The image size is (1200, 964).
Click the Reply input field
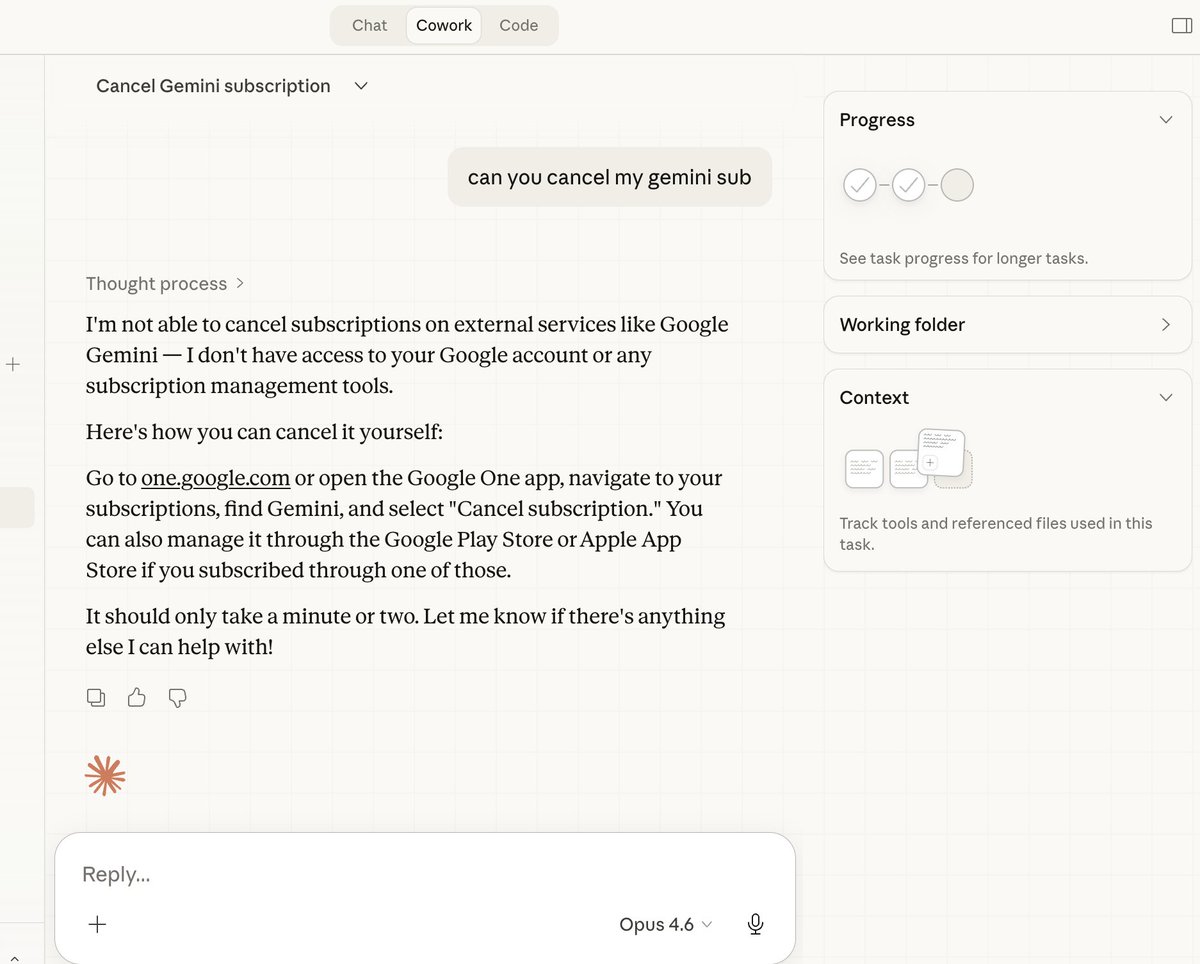(x=425, y=874)
